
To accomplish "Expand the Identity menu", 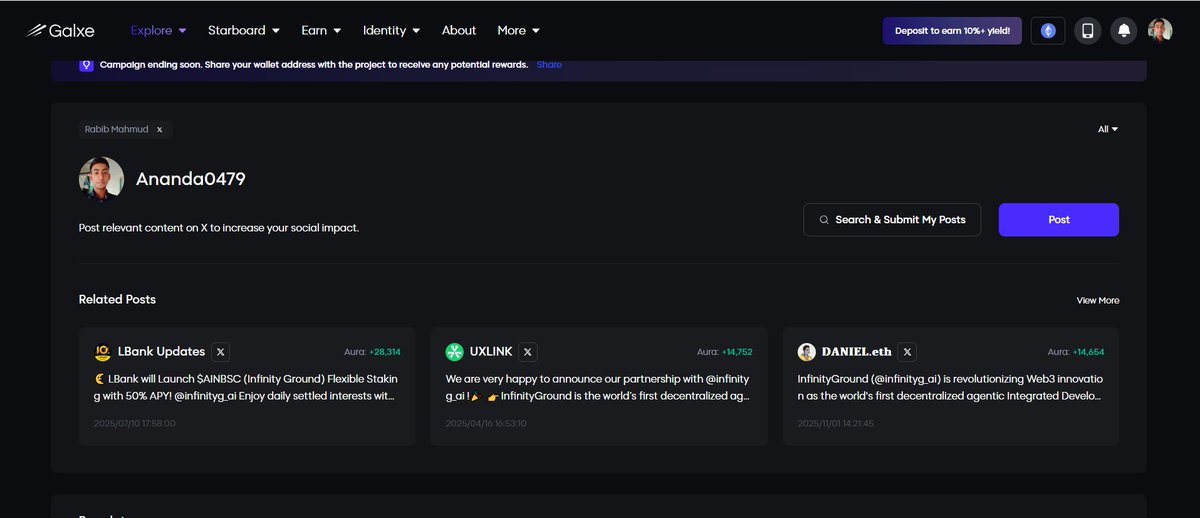I will point(391,31).
